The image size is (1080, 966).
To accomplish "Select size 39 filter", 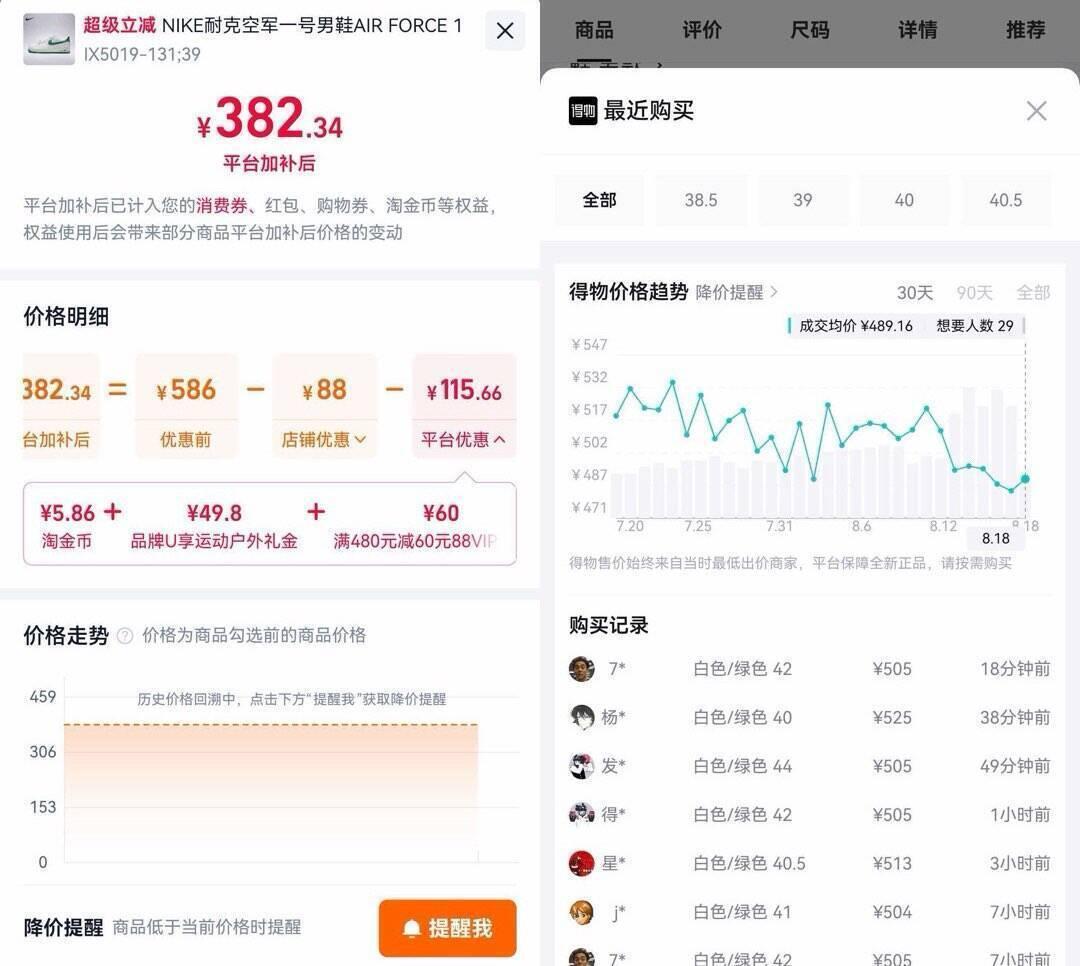I will [802, 200].
